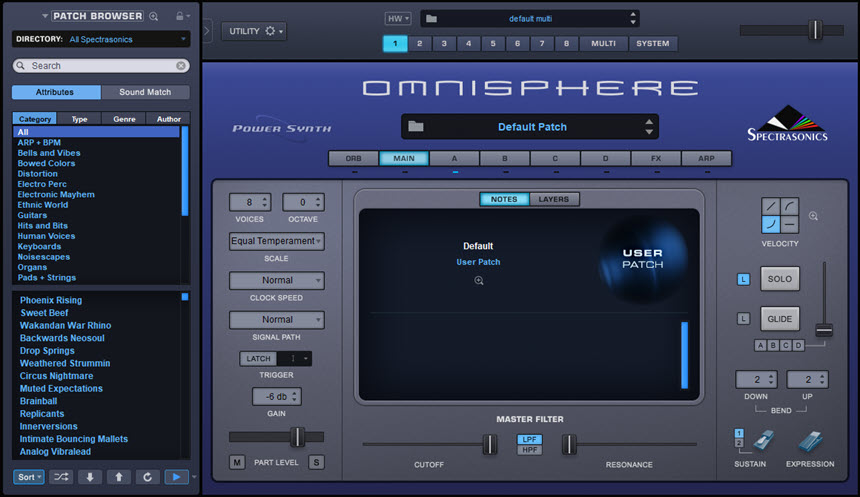
Task: Click the Sustain pedal icon
Action: click(x=763, y=440)
